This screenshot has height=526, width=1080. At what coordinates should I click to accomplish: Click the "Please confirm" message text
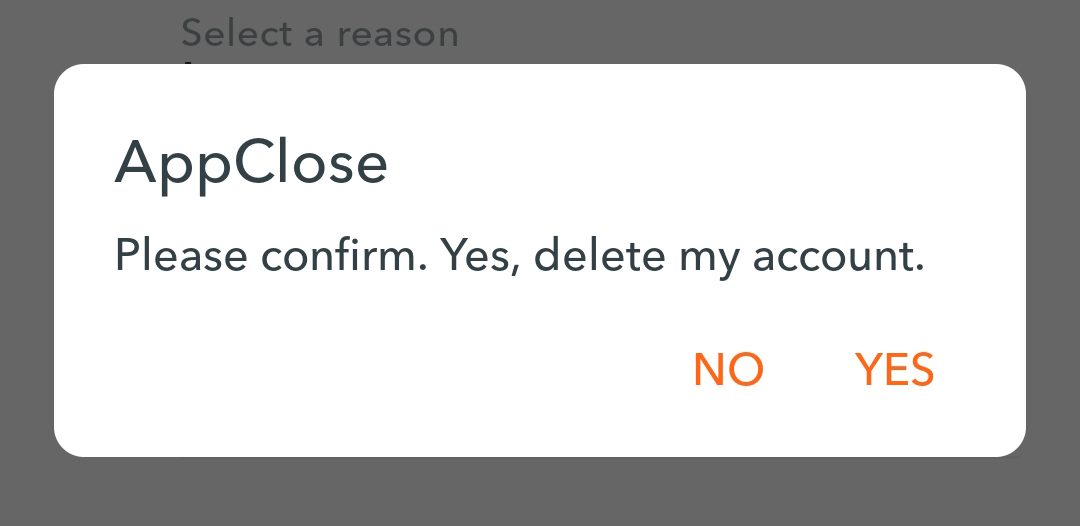[x=519, y=255]
